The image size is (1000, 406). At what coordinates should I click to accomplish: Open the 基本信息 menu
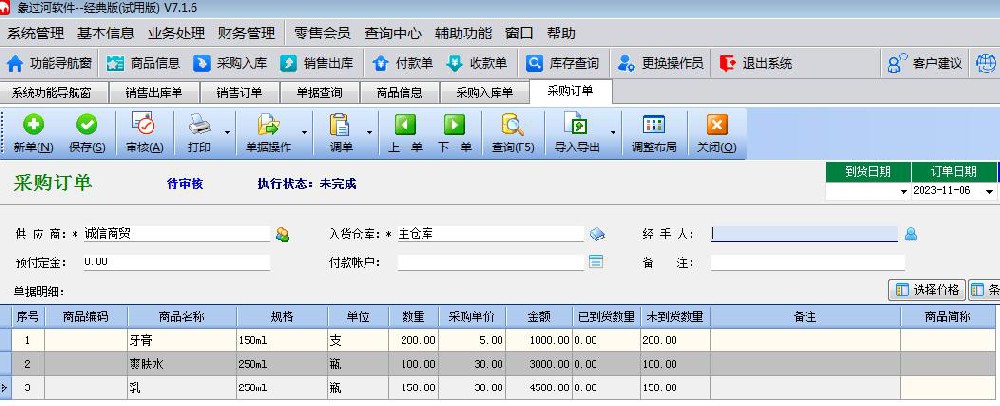[106, 33]
